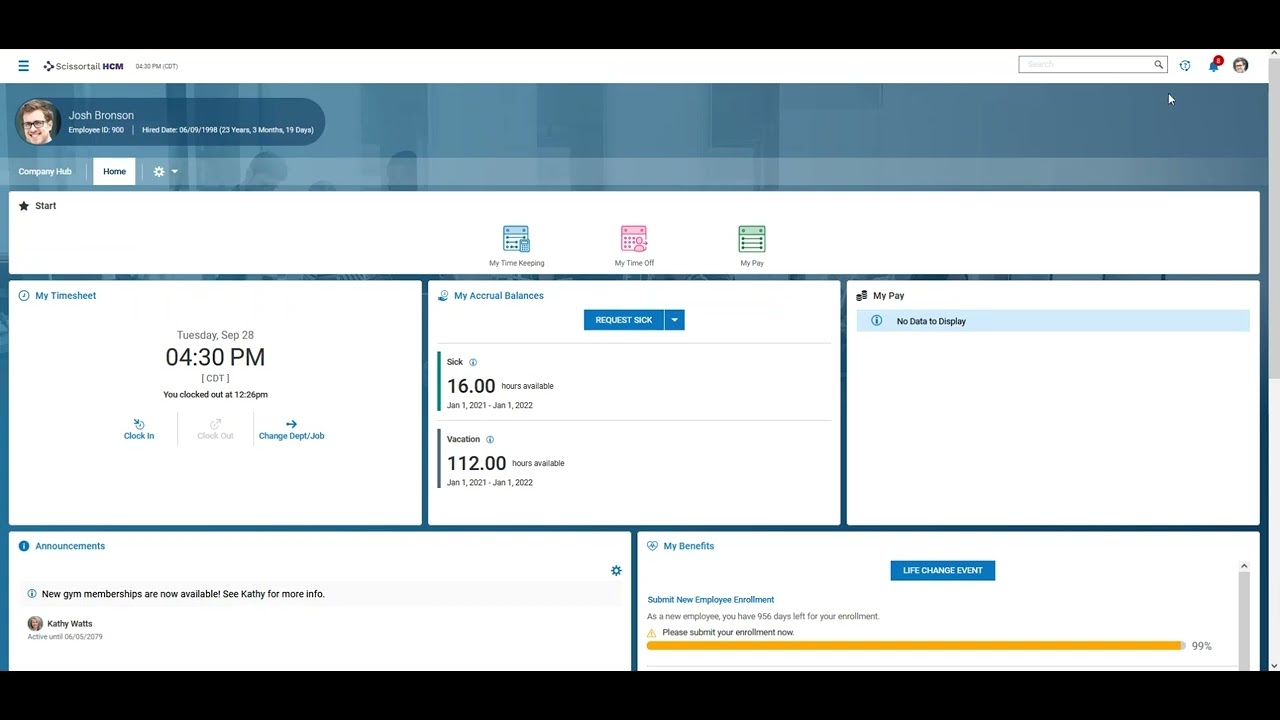Open Announcements settings gear
Viewport: 1280px width, 720px height.
click(616, 570)
